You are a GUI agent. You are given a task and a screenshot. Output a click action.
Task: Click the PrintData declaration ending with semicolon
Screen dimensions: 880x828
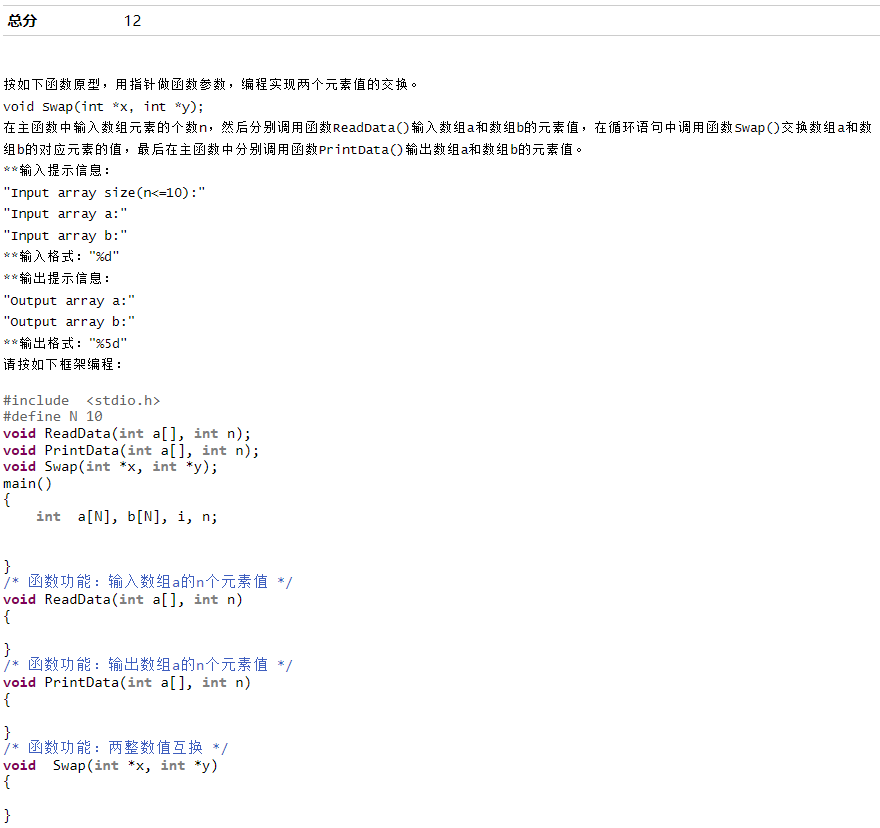tap(131, 450)
